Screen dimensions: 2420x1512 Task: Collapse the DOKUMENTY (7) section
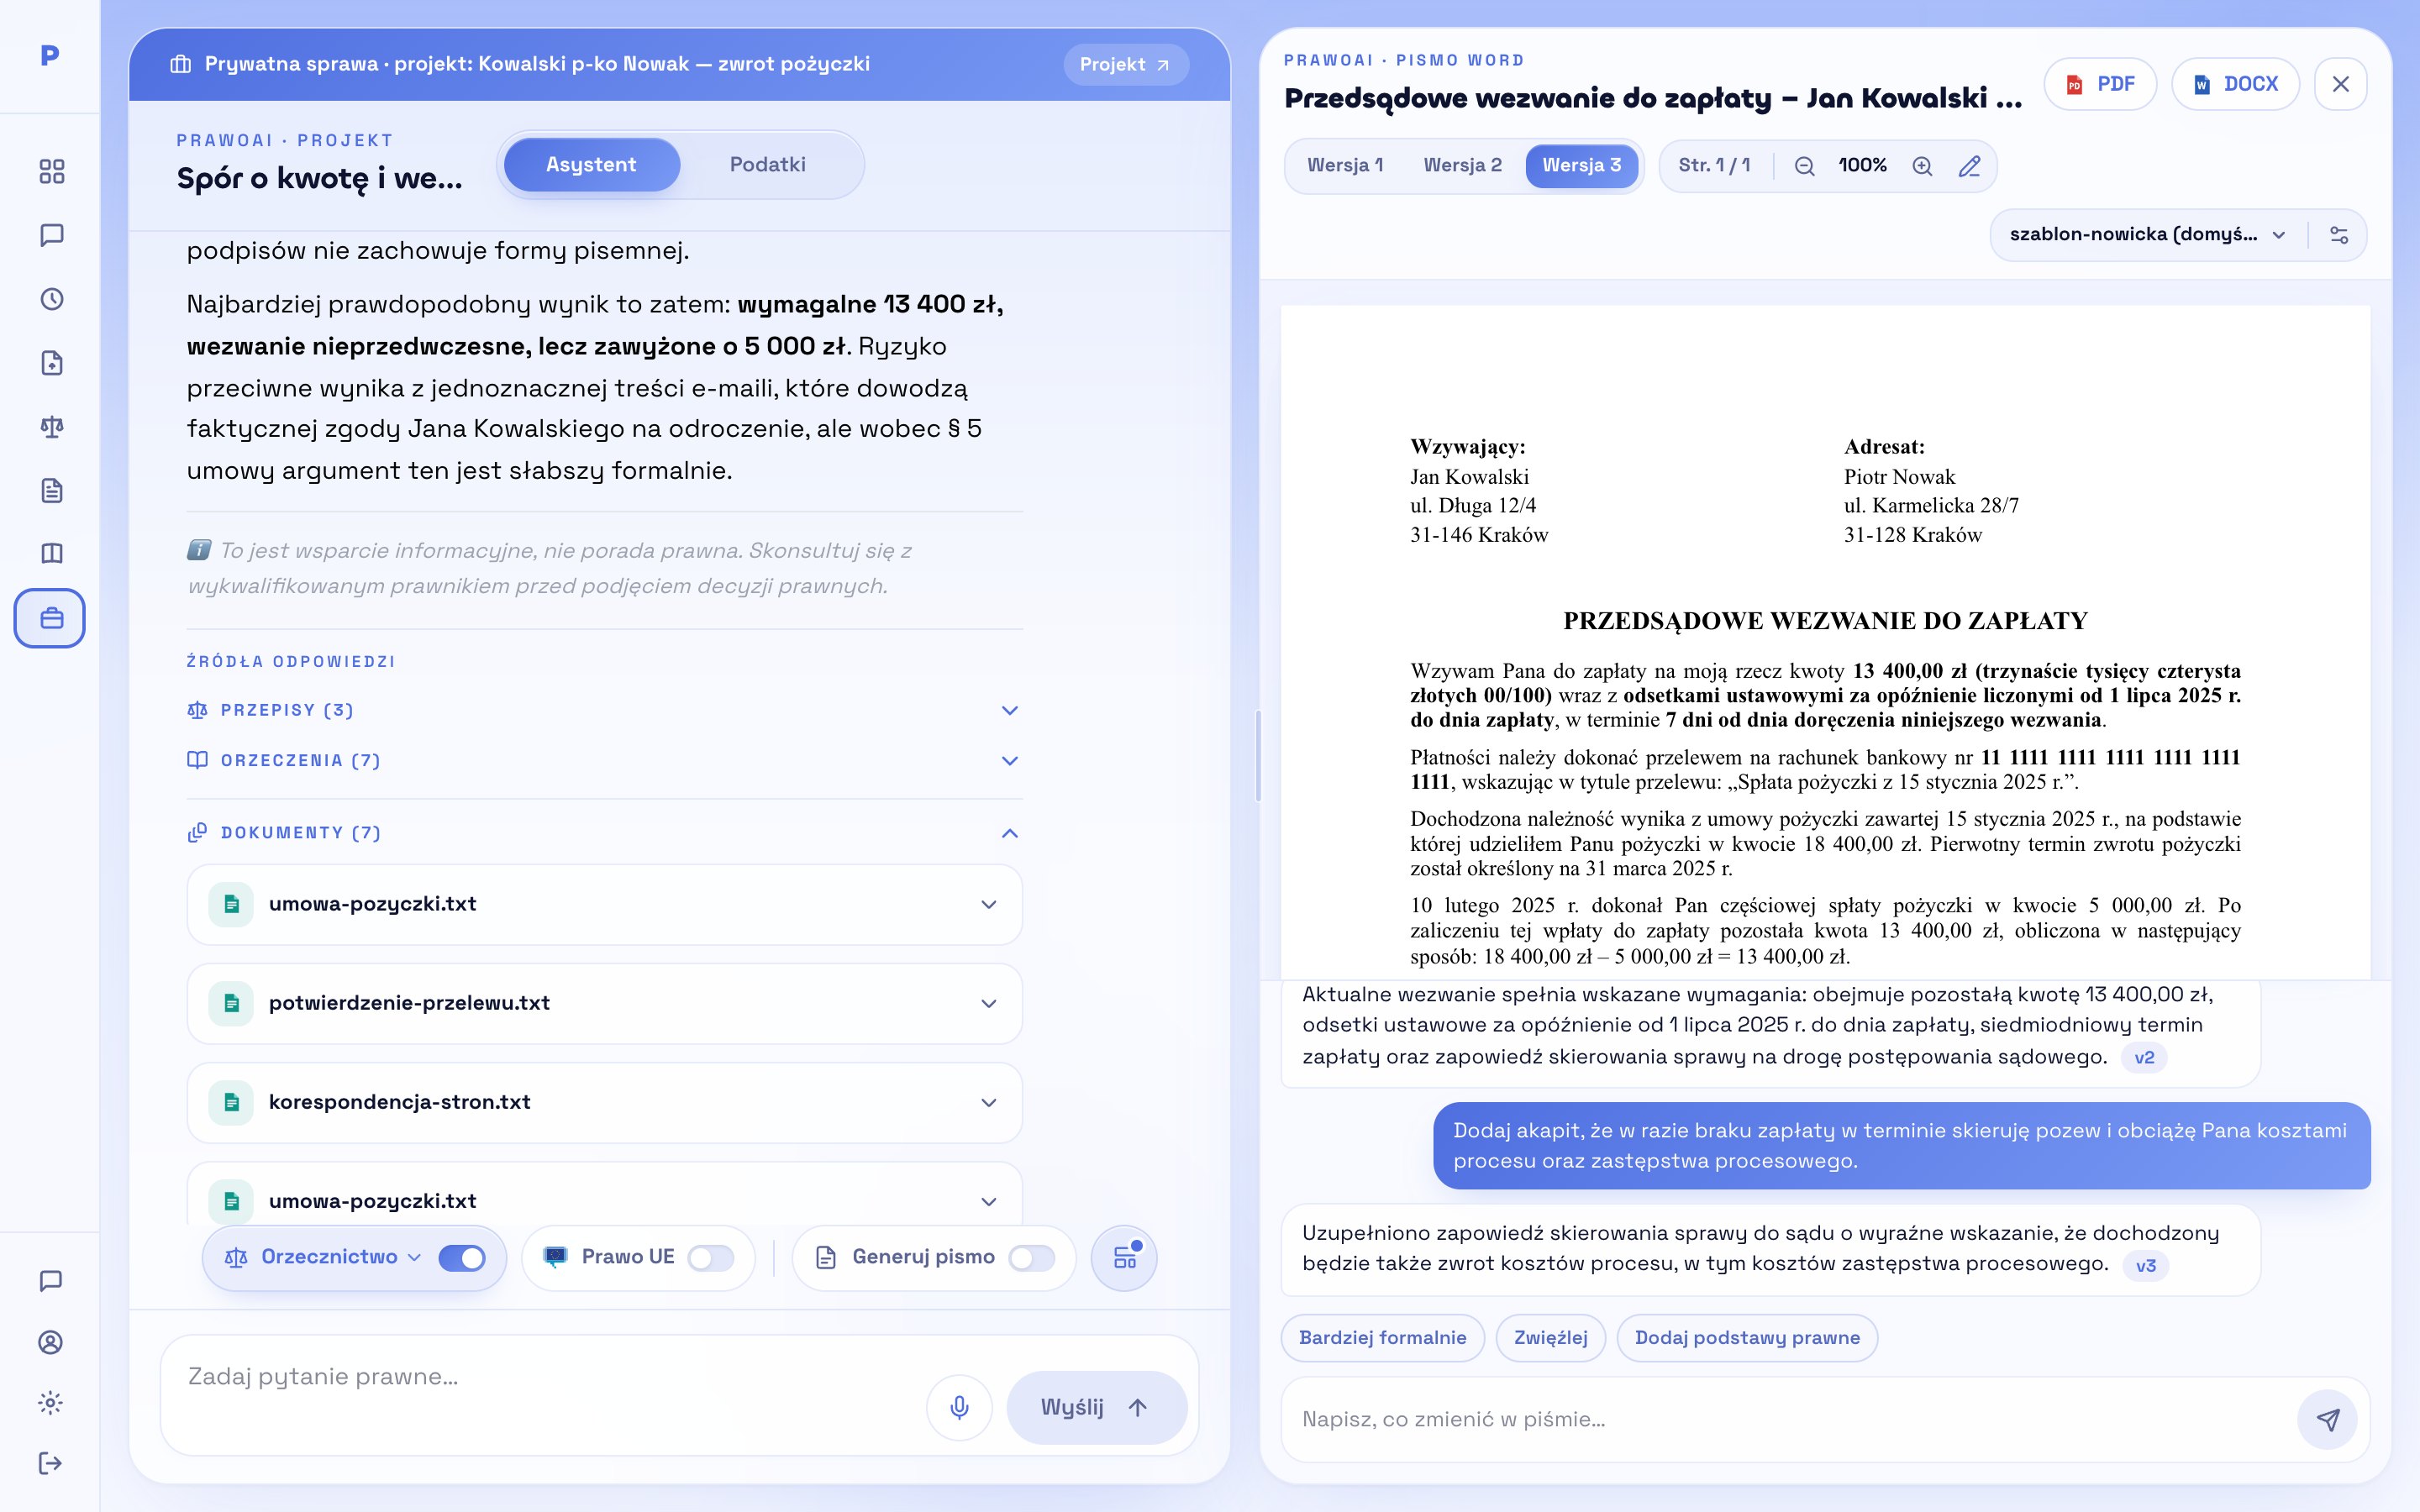[604, 833]
